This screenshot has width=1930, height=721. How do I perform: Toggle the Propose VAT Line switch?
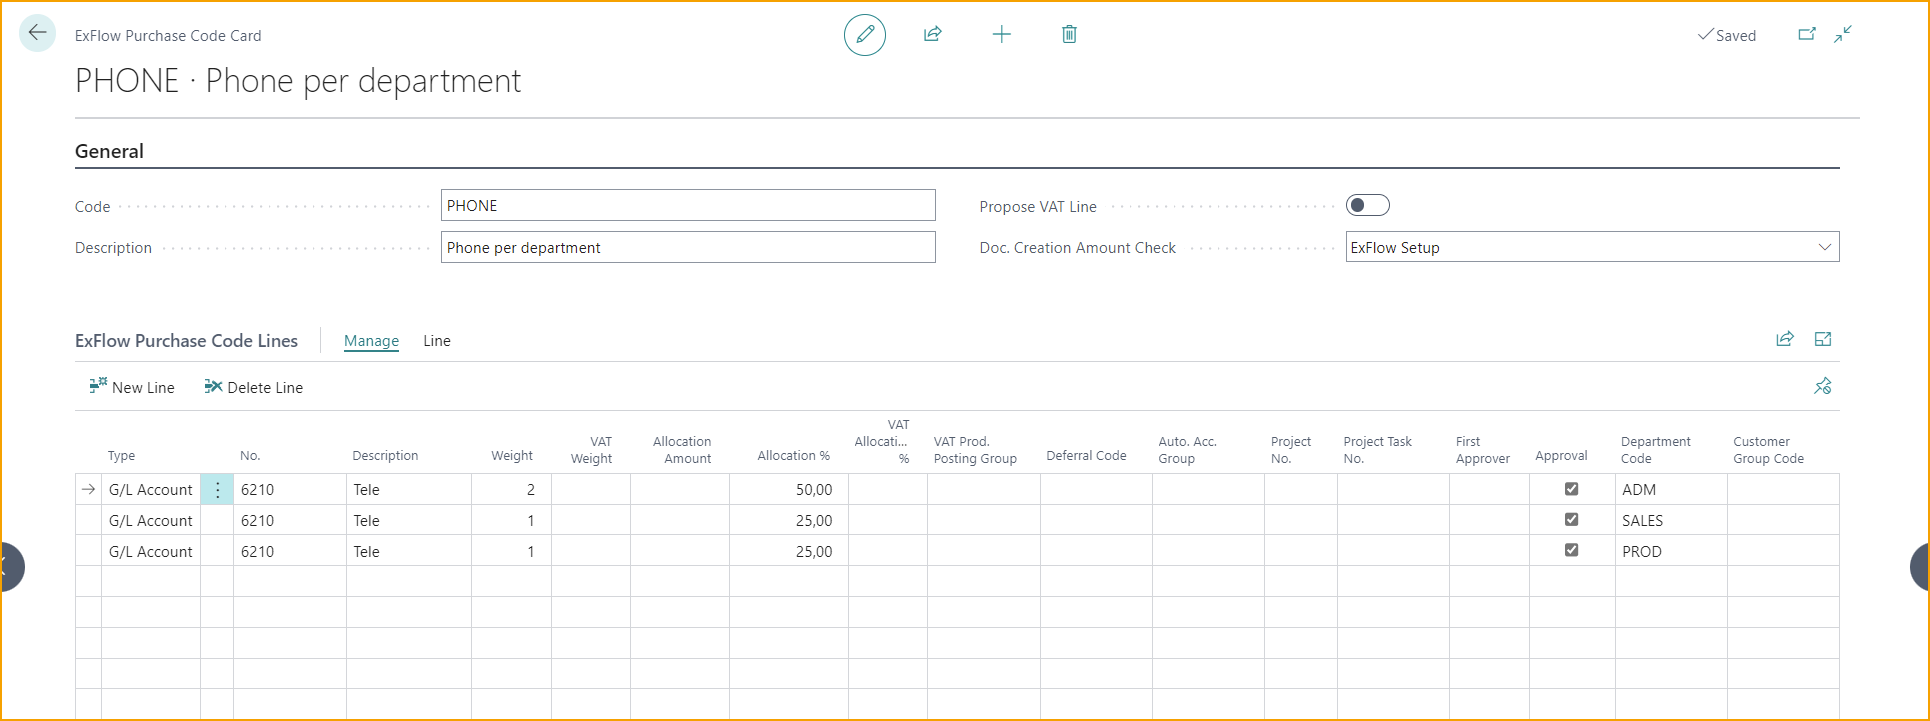click(1367, 205)
